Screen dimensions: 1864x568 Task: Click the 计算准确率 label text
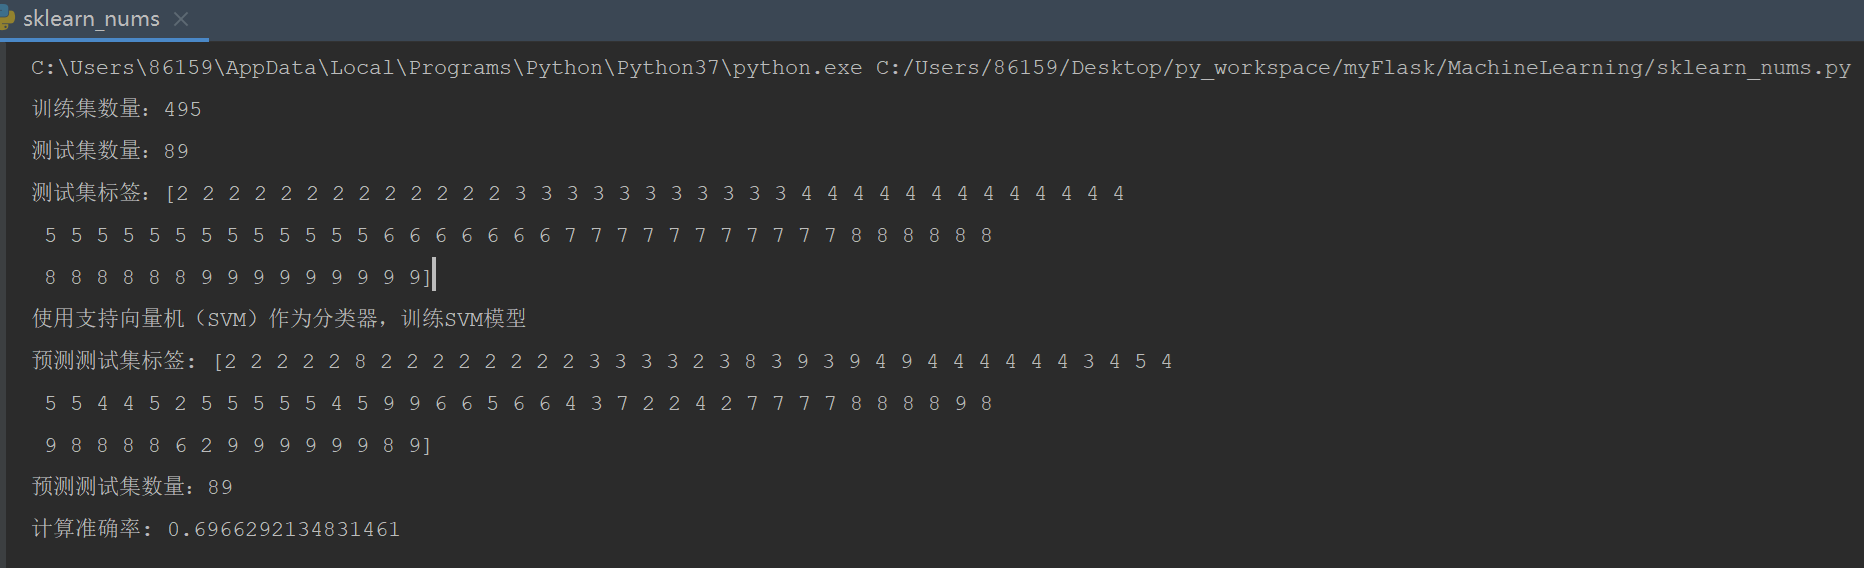(90, 529)
